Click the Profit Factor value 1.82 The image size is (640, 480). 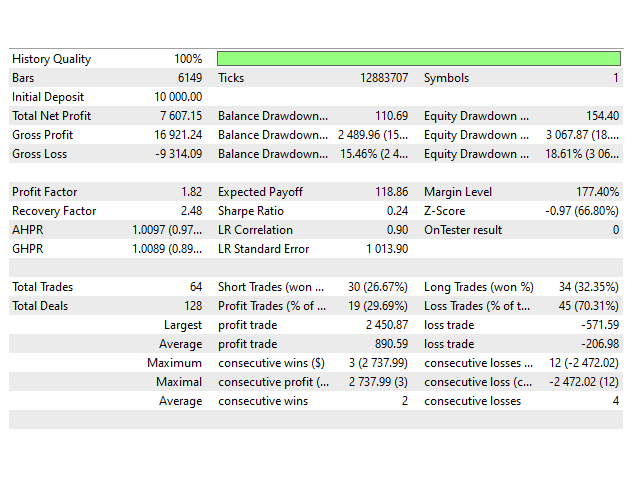pyautogui.click(x=190, y=192)
